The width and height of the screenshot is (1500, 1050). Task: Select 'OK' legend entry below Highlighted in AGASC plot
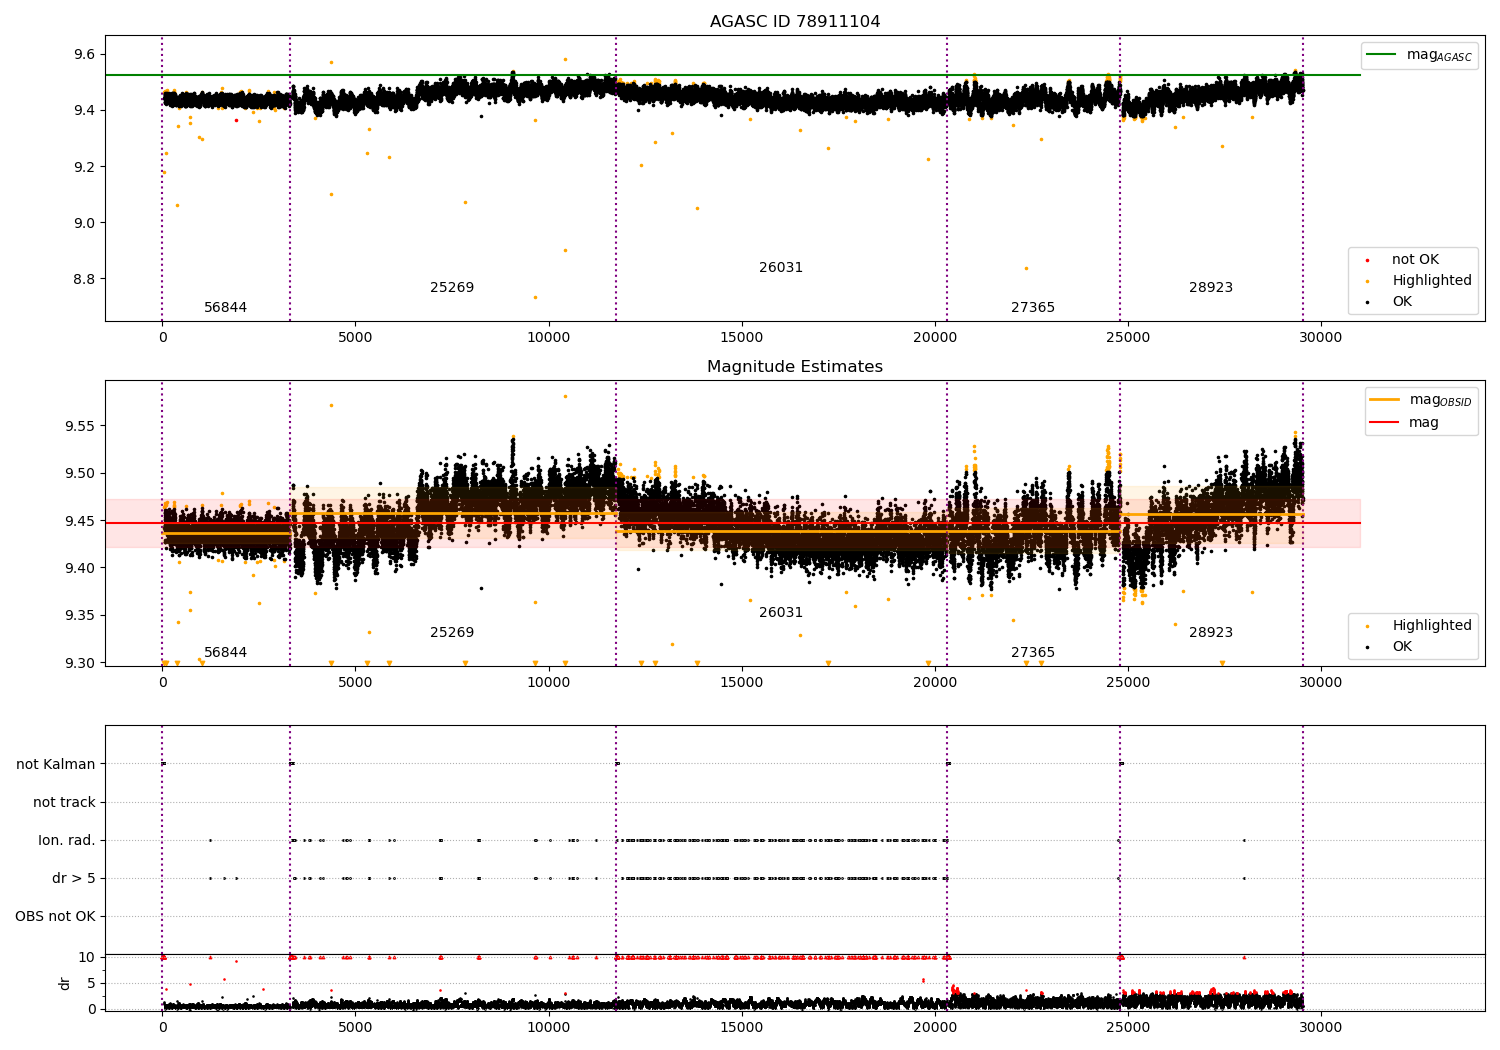[x=1402, y=302]
